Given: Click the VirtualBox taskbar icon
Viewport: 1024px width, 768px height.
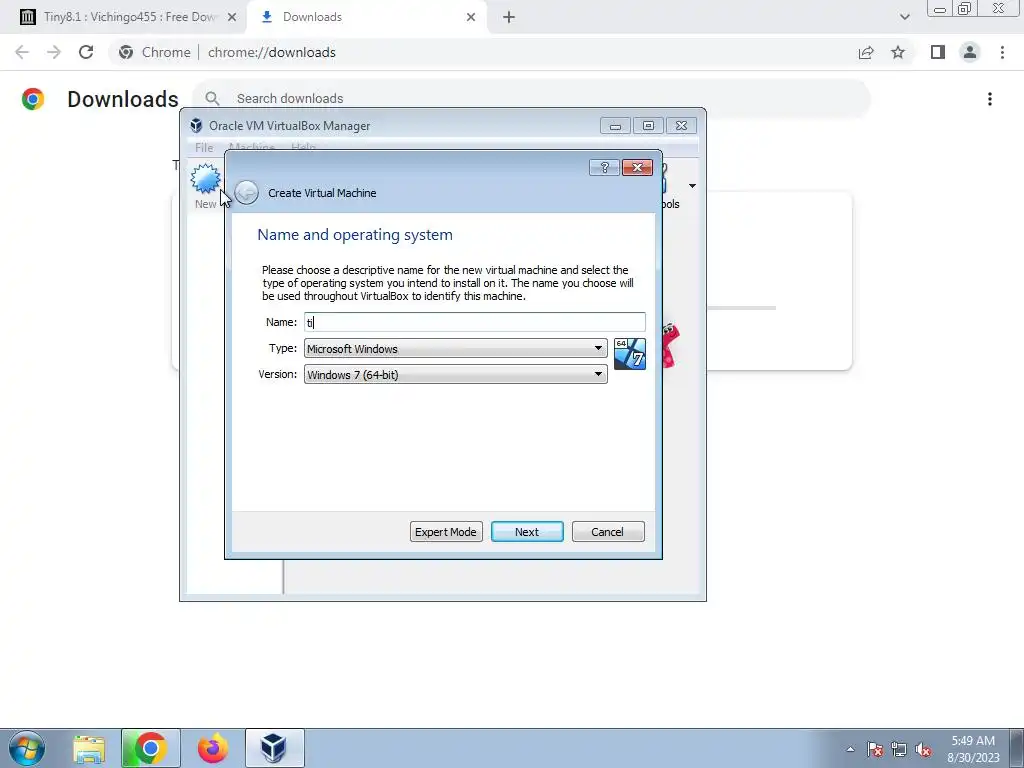Looking at the screenshot, I should tap(274, 748).
